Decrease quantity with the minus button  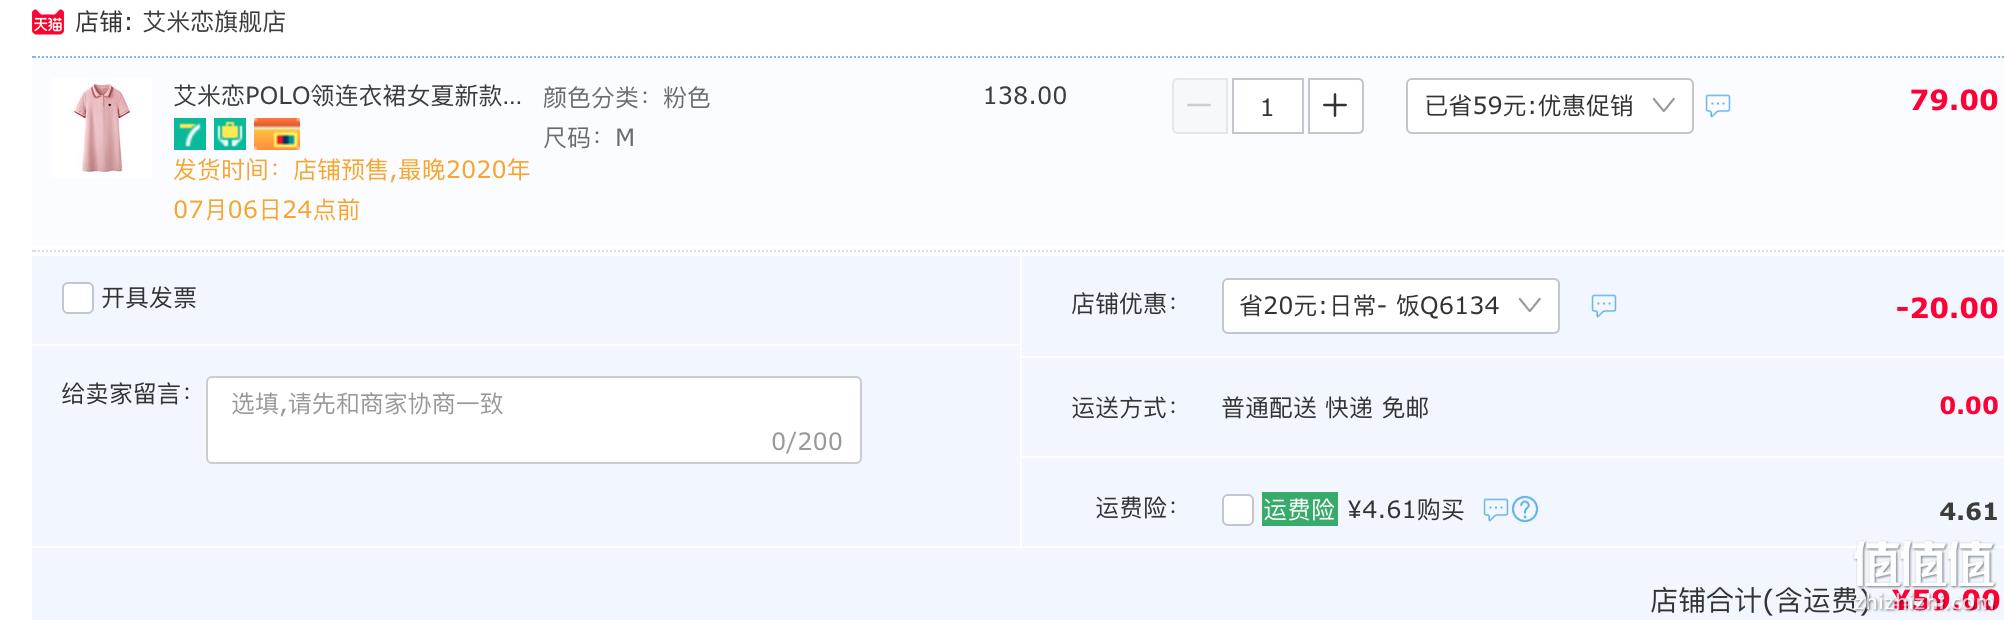click(1200, 106)
